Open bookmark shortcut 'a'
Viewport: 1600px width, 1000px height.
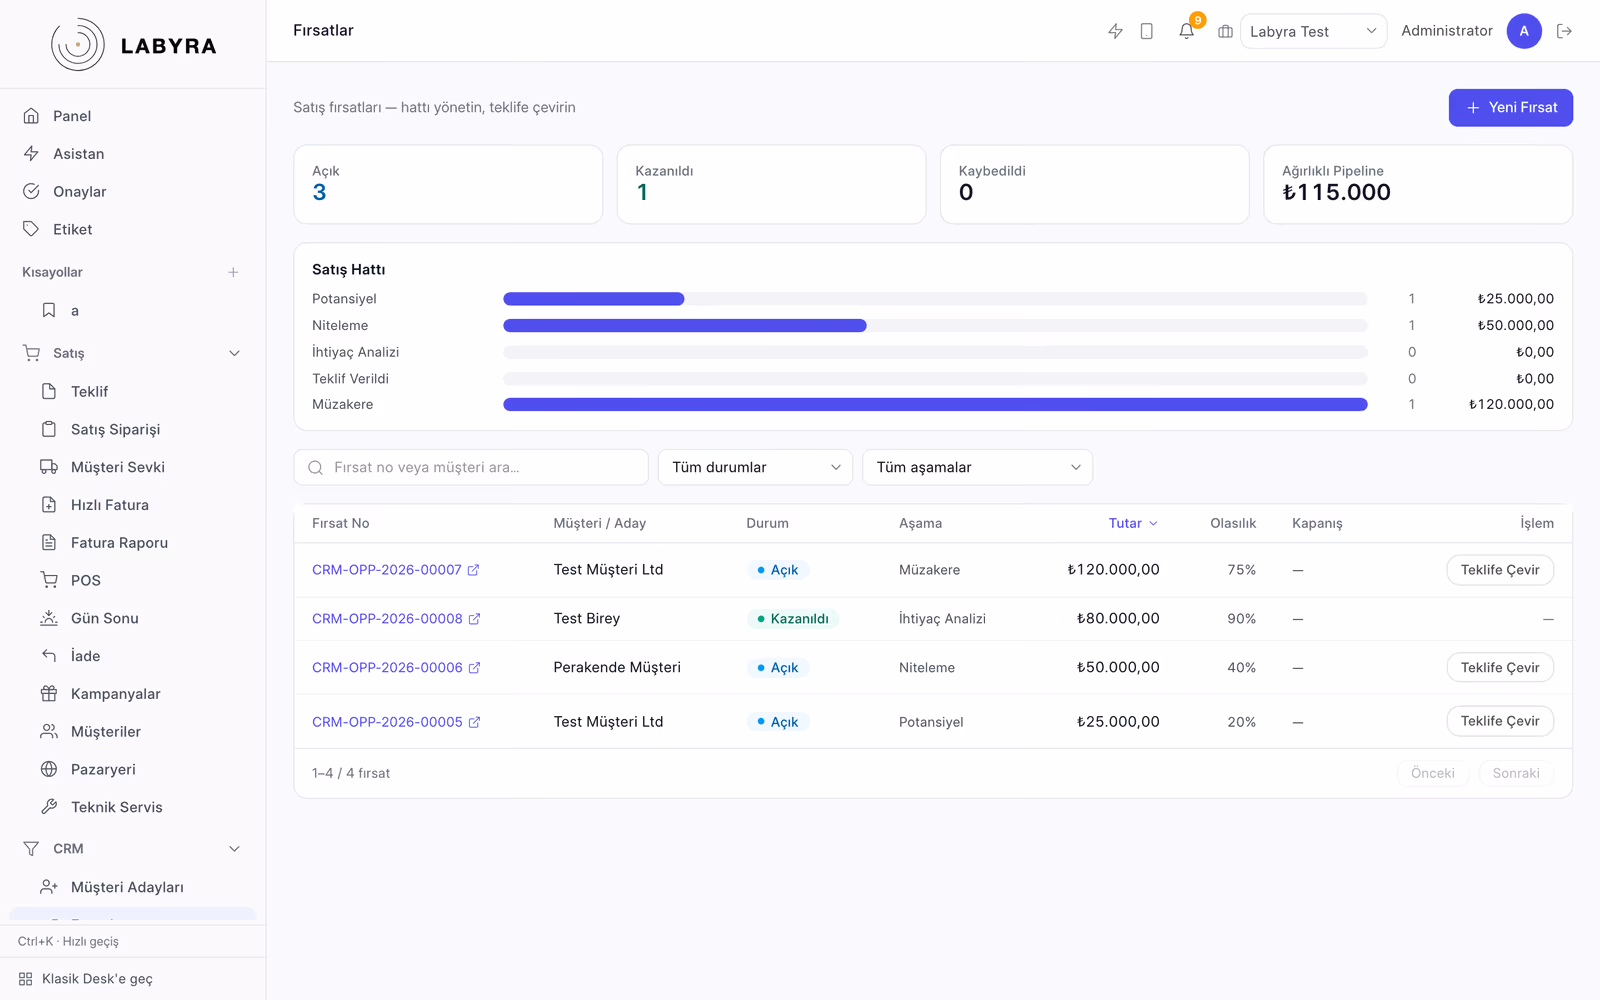(x=48, y=311)
